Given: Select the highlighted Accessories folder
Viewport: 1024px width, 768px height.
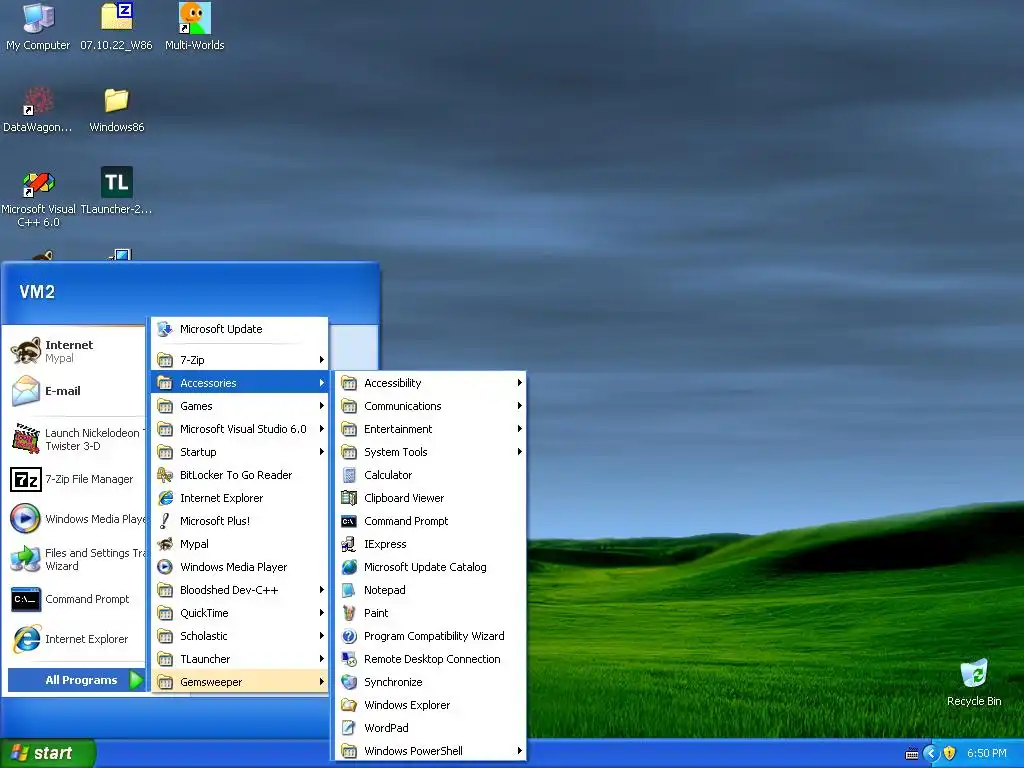Looking at the screenshot, I should [x=240, y=383].
